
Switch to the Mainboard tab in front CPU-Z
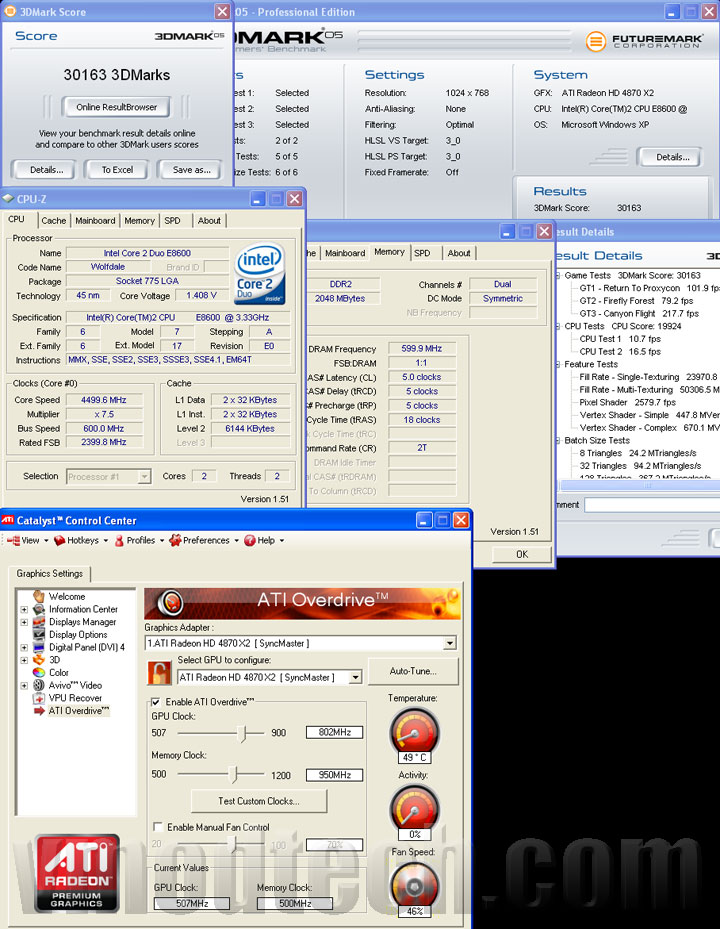[95, 220]
